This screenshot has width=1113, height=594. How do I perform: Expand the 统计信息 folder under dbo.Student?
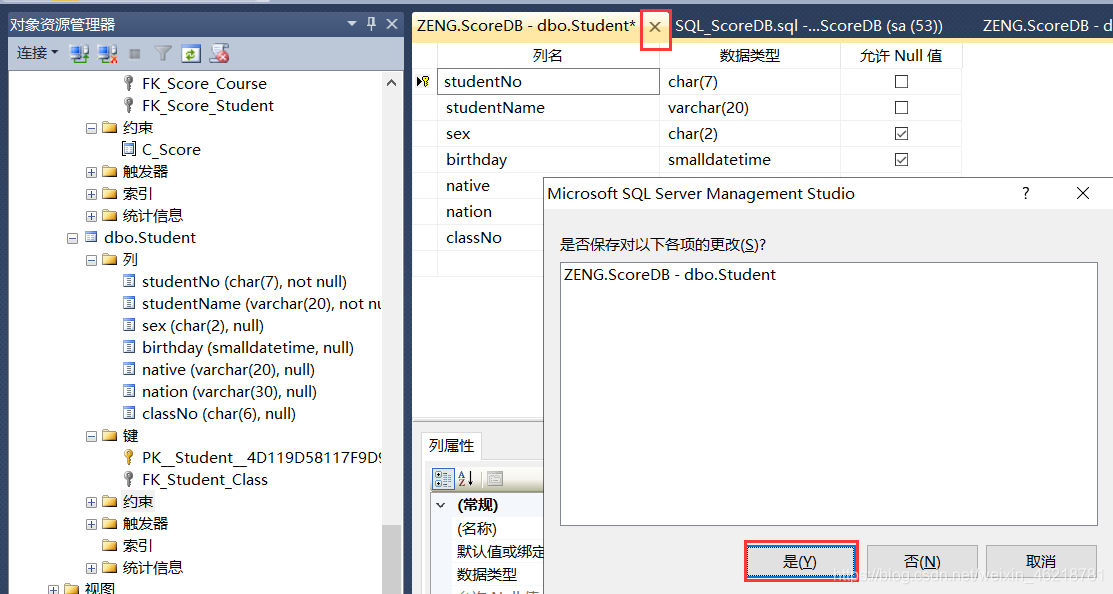pyautogui.click(x=92, y=568)
